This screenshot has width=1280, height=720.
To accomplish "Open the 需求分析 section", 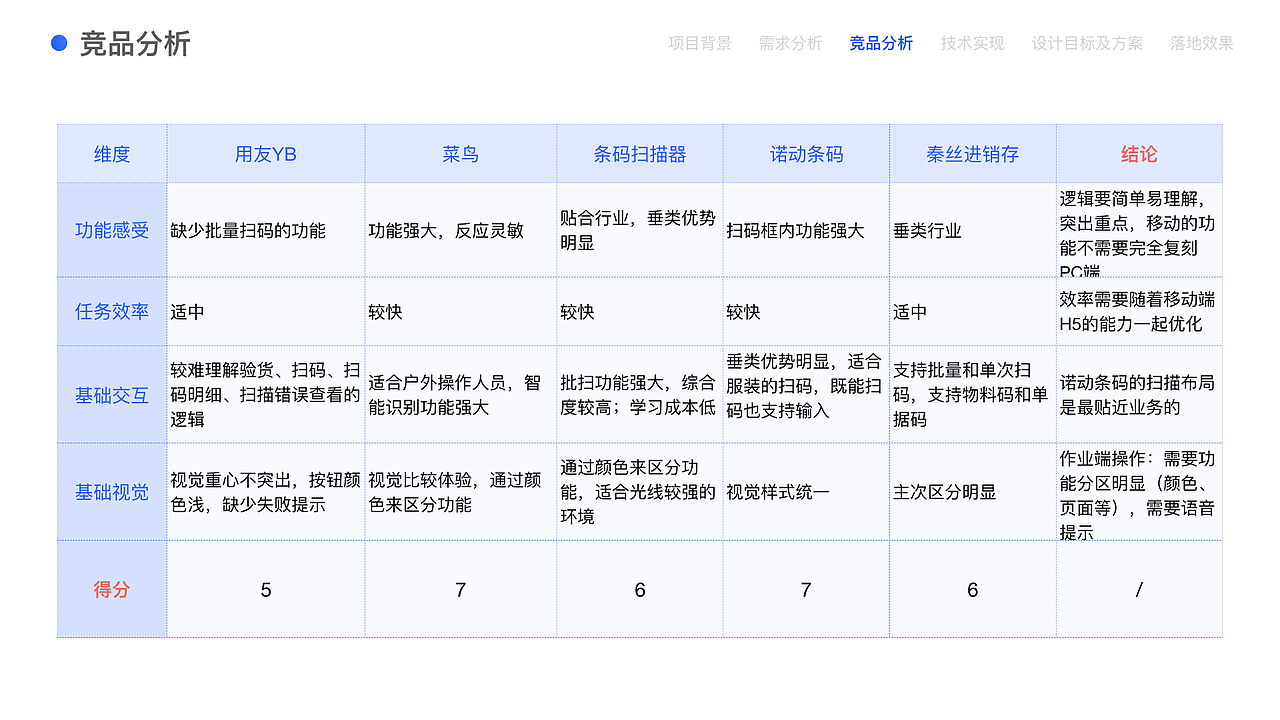I will pyautogui.click(x=789, y=44).
